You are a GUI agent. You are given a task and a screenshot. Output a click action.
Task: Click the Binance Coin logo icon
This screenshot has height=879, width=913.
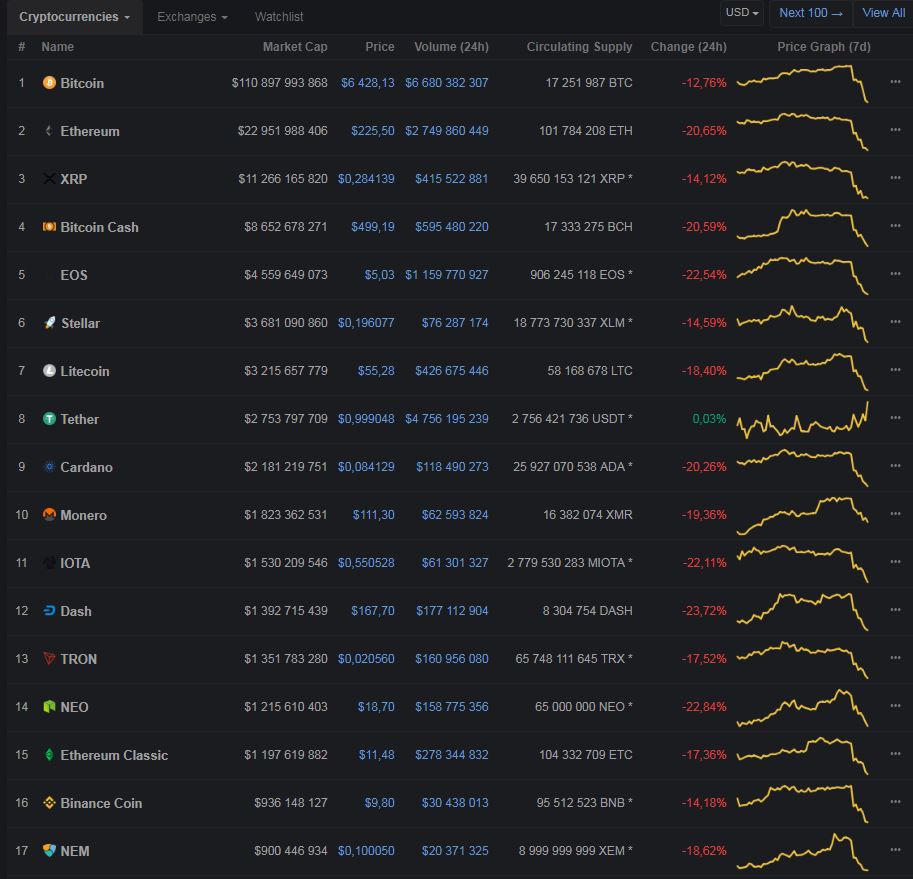(x=49, y=803)
